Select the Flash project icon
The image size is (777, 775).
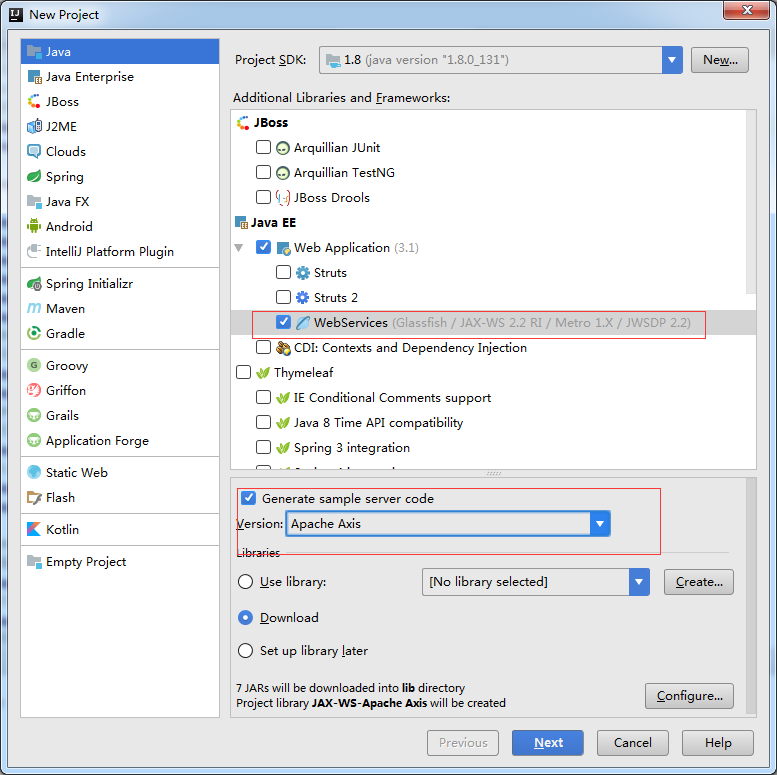[34, 498]
